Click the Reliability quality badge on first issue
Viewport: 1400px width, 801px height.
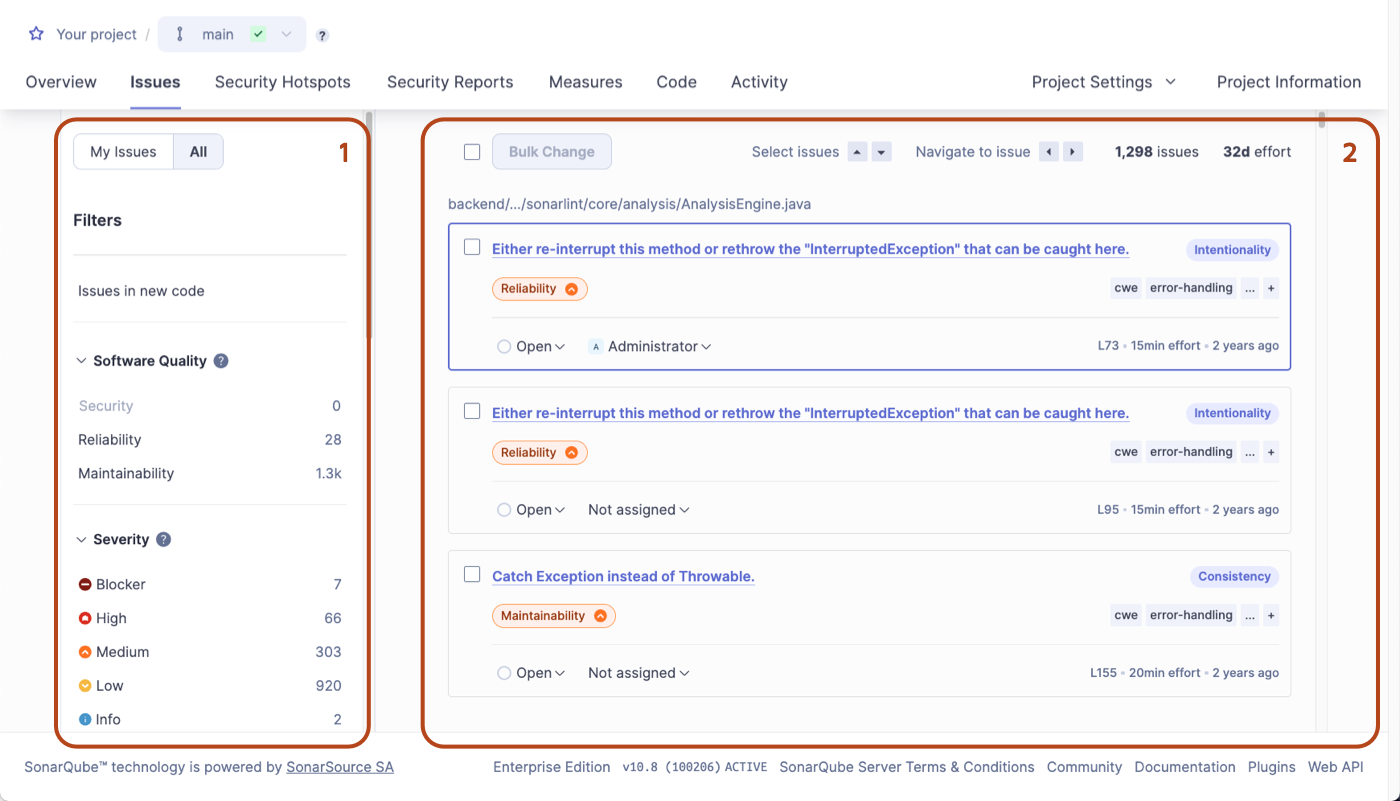coord(539,288)
